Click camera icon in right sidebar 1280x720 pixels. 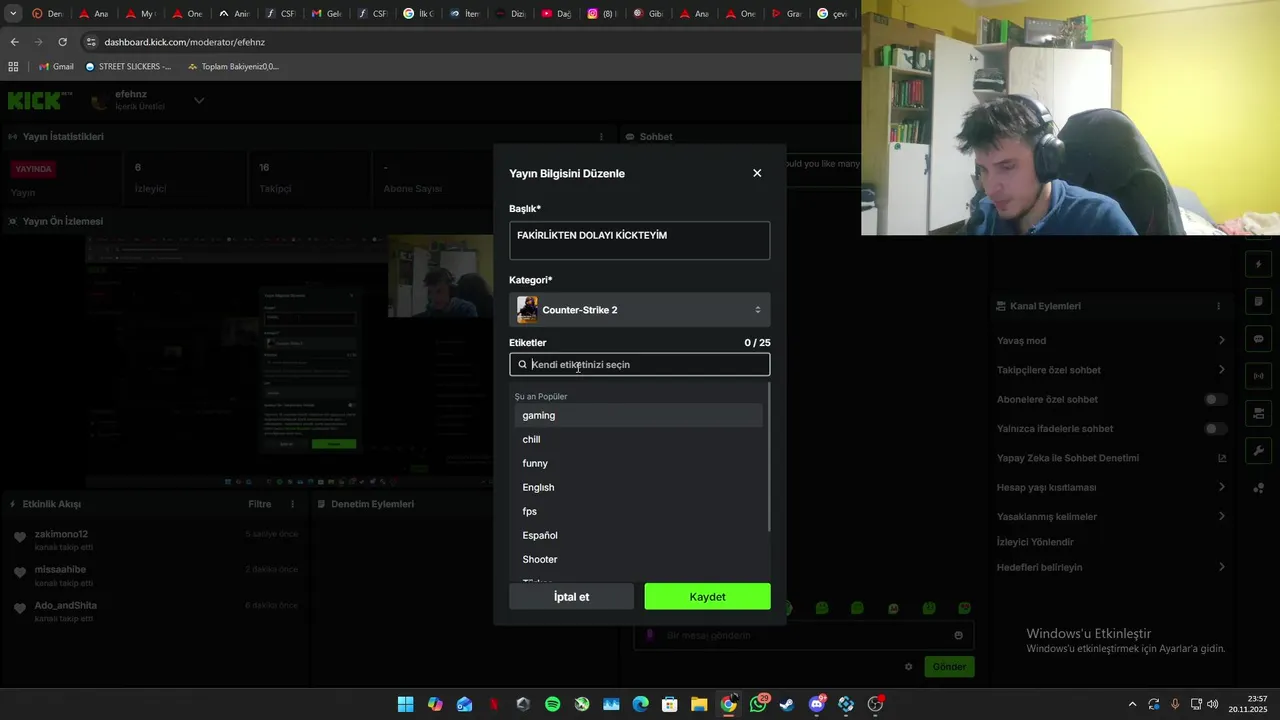coord(1259,413)
